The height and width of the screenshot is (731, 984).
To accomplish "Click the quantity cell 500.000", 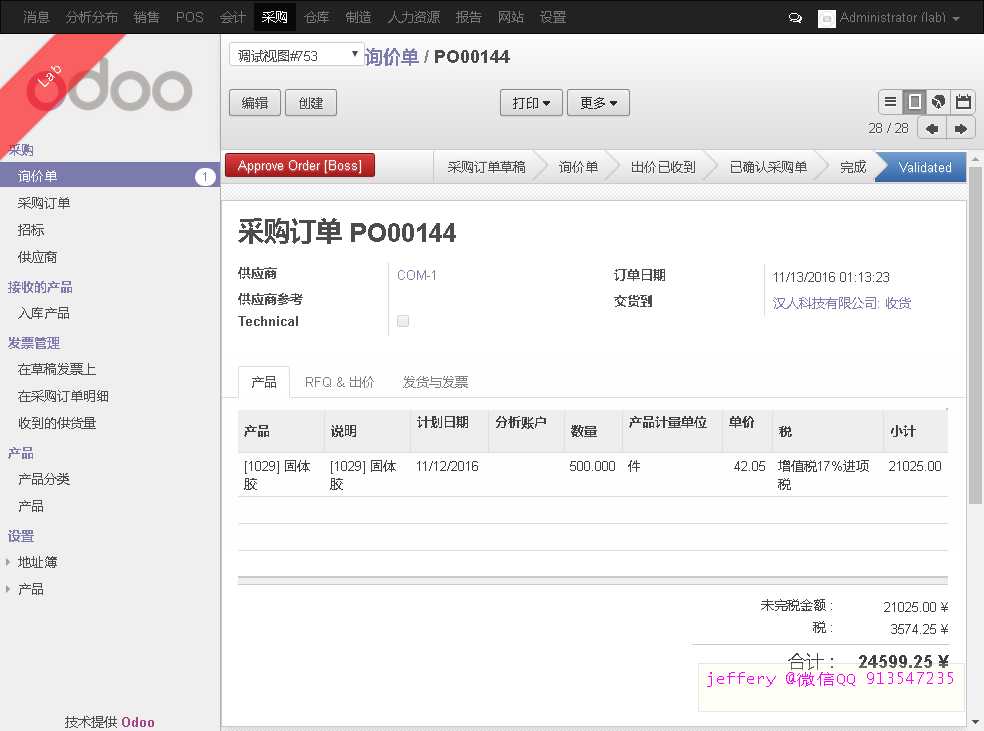I will [592, 466].
